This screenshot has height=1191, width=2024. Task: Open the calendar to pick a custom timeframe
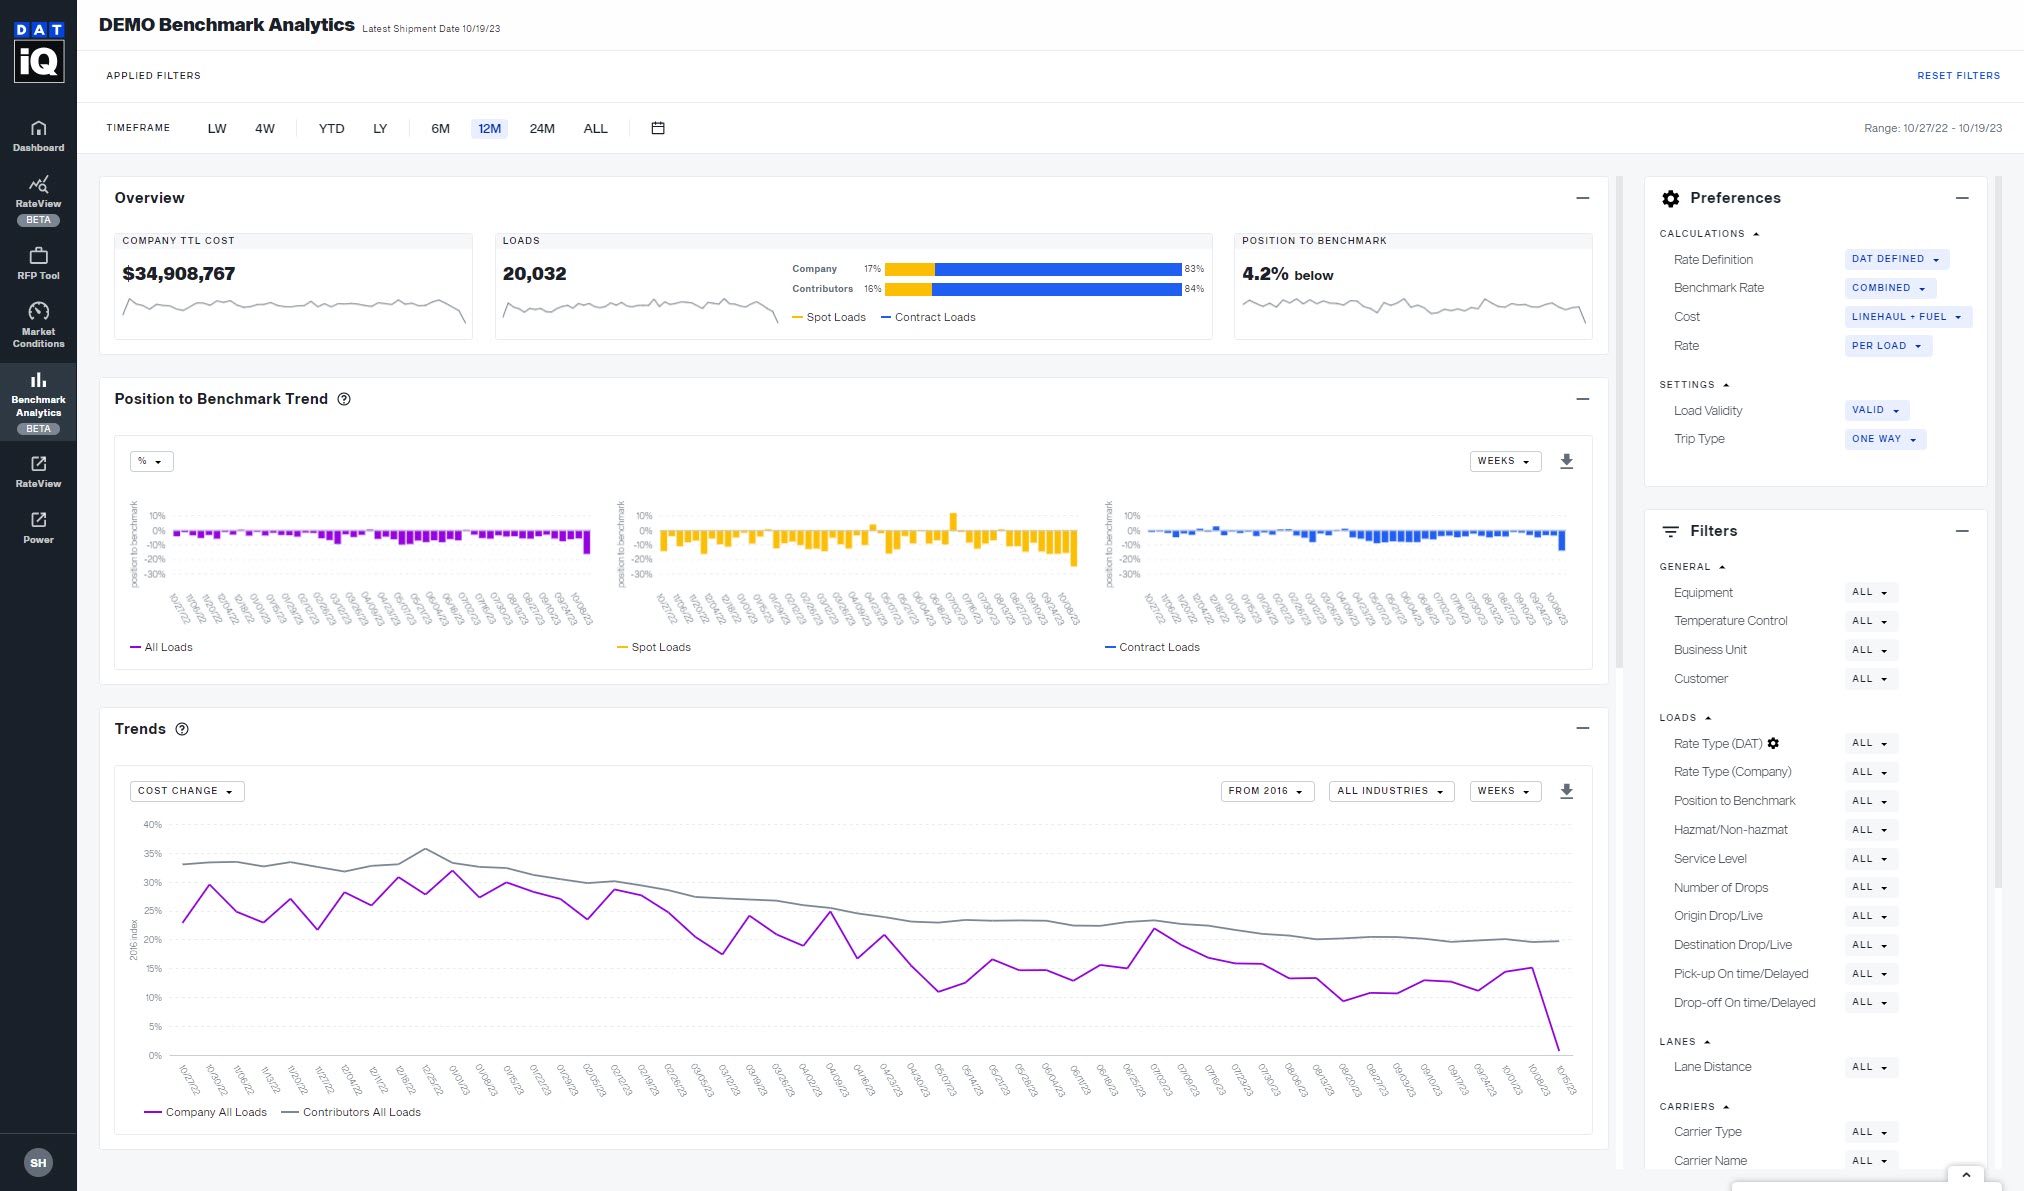[x=658, y=128]
